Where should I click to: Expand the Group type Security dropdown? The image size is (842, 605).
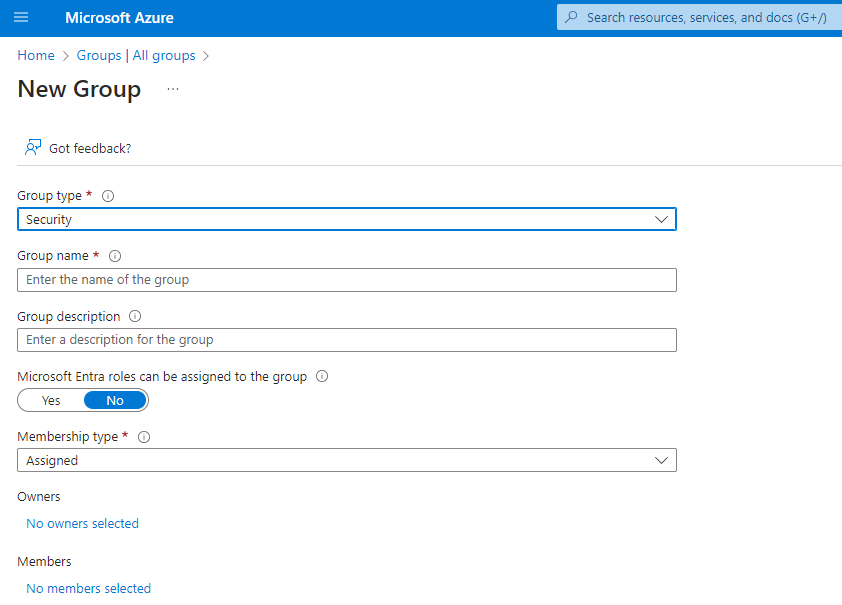(x=347, y=219)
